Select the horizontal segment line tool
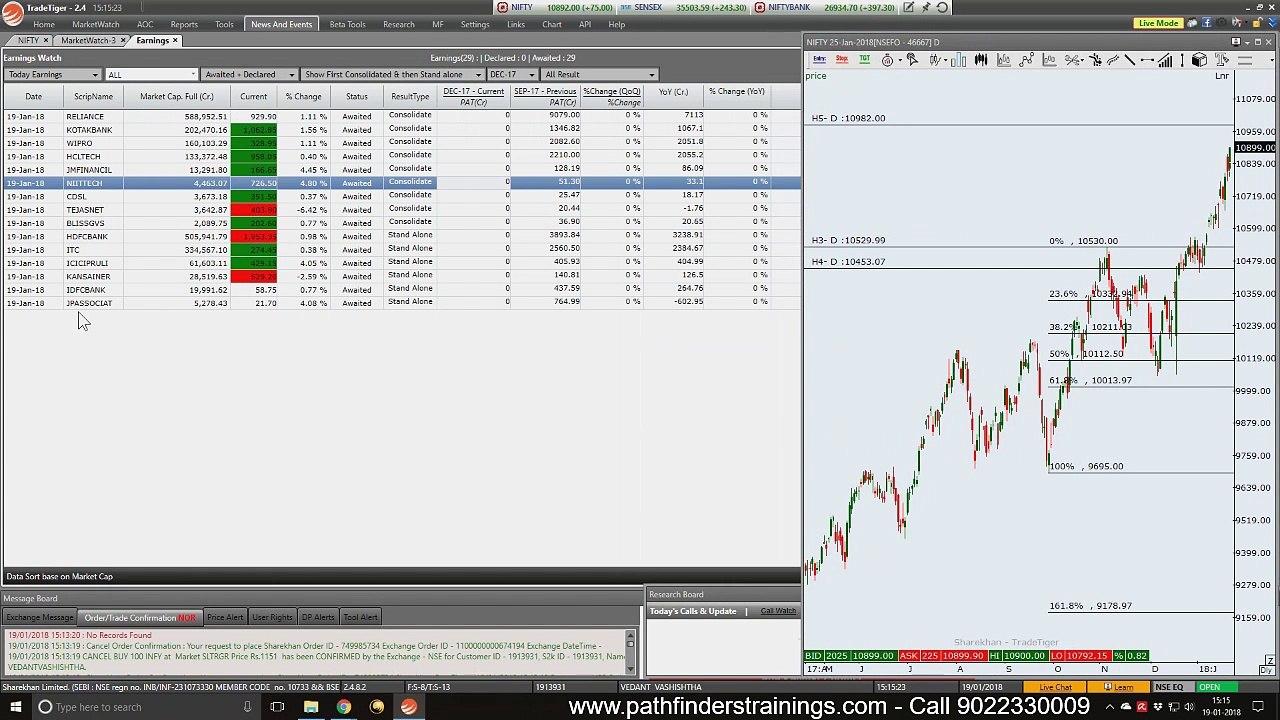 [x=1147, y=60]
